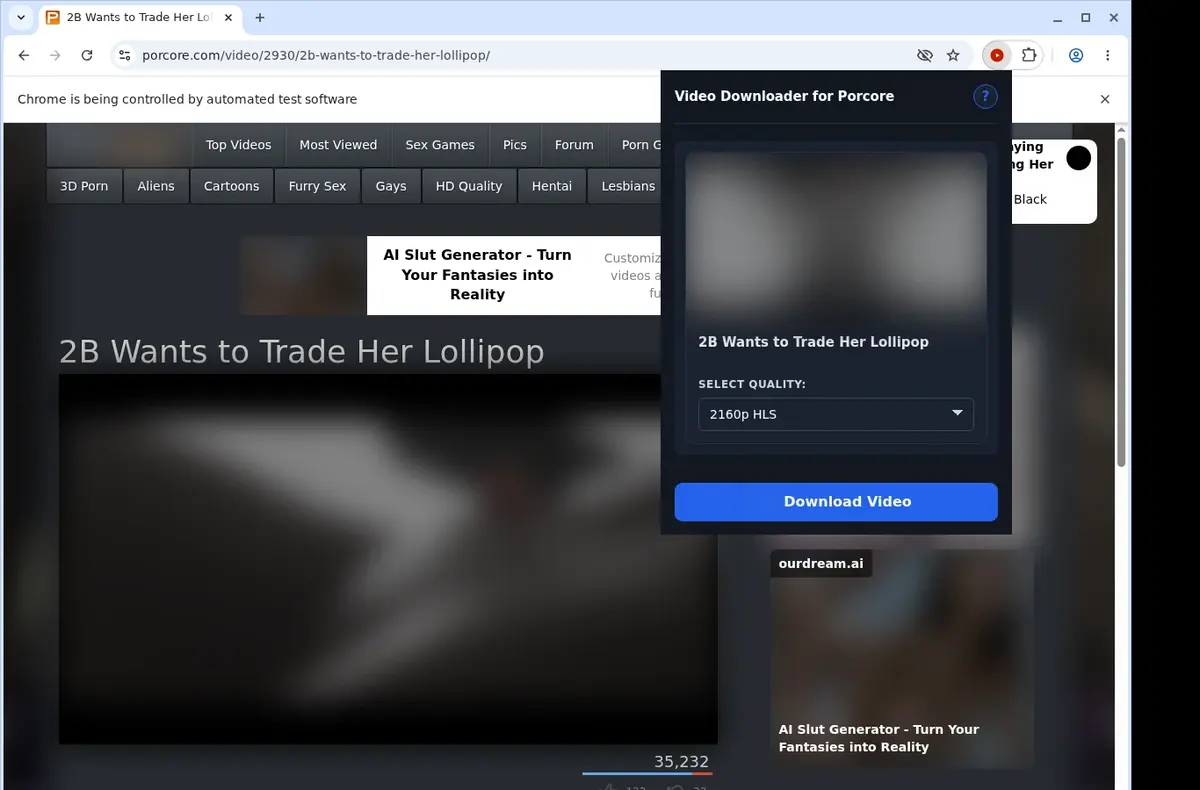This screenshot has width=1200, height=790.
Task: Bookmark this page with the star
Action: pos(954,56)
